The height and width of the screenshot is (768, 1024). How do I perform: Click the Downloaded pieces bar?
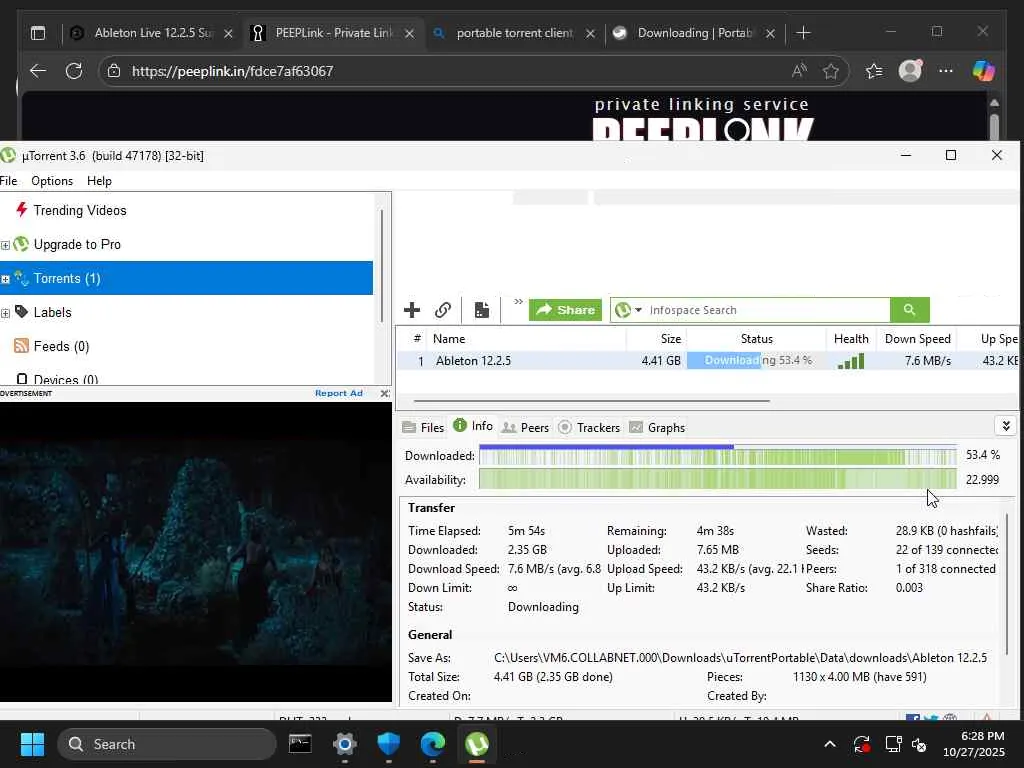point(718,455)
